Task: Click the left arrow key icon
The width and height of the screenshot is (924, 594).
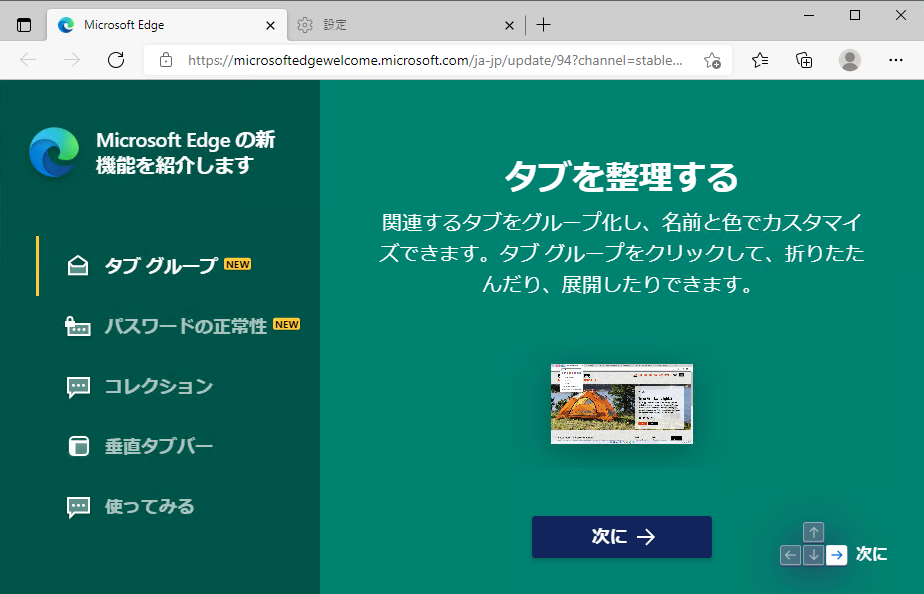Action: (790, 555)
